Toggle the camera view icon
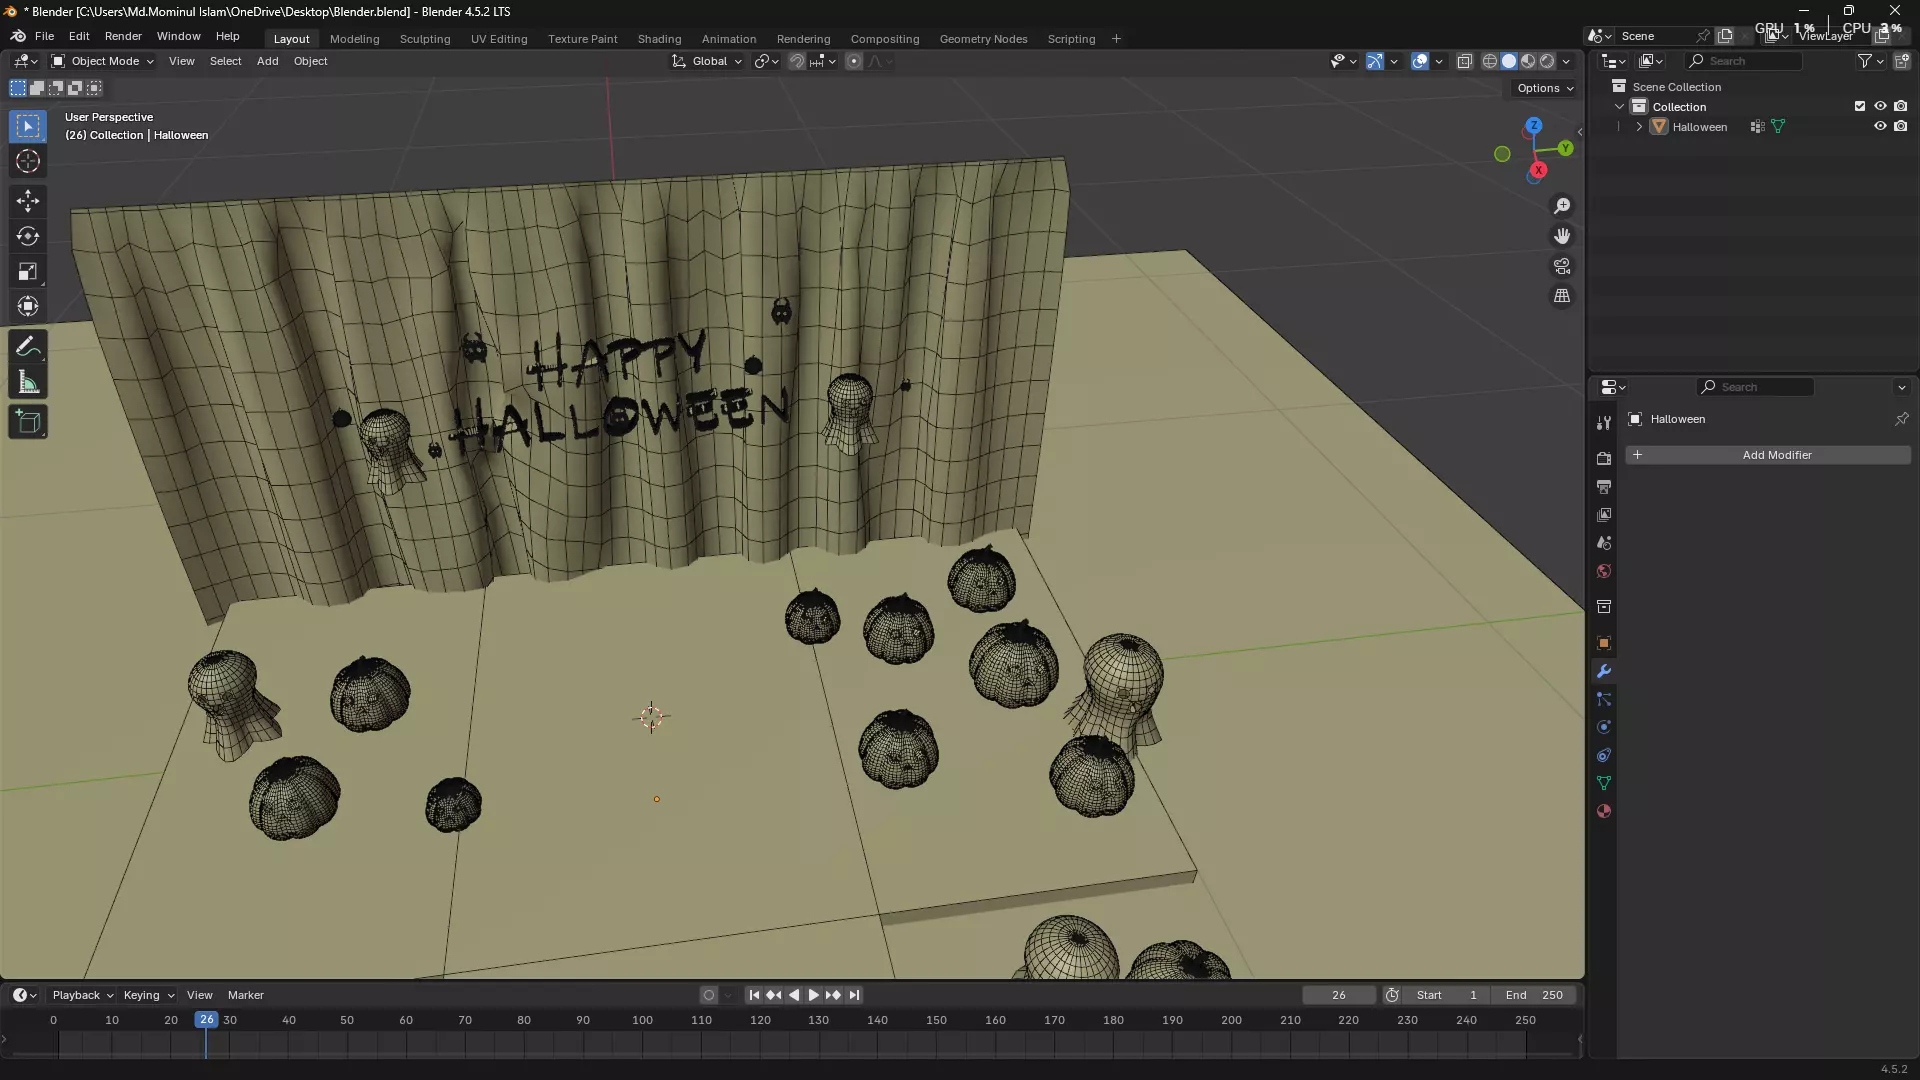1920x1080 pixels. 1562,266
